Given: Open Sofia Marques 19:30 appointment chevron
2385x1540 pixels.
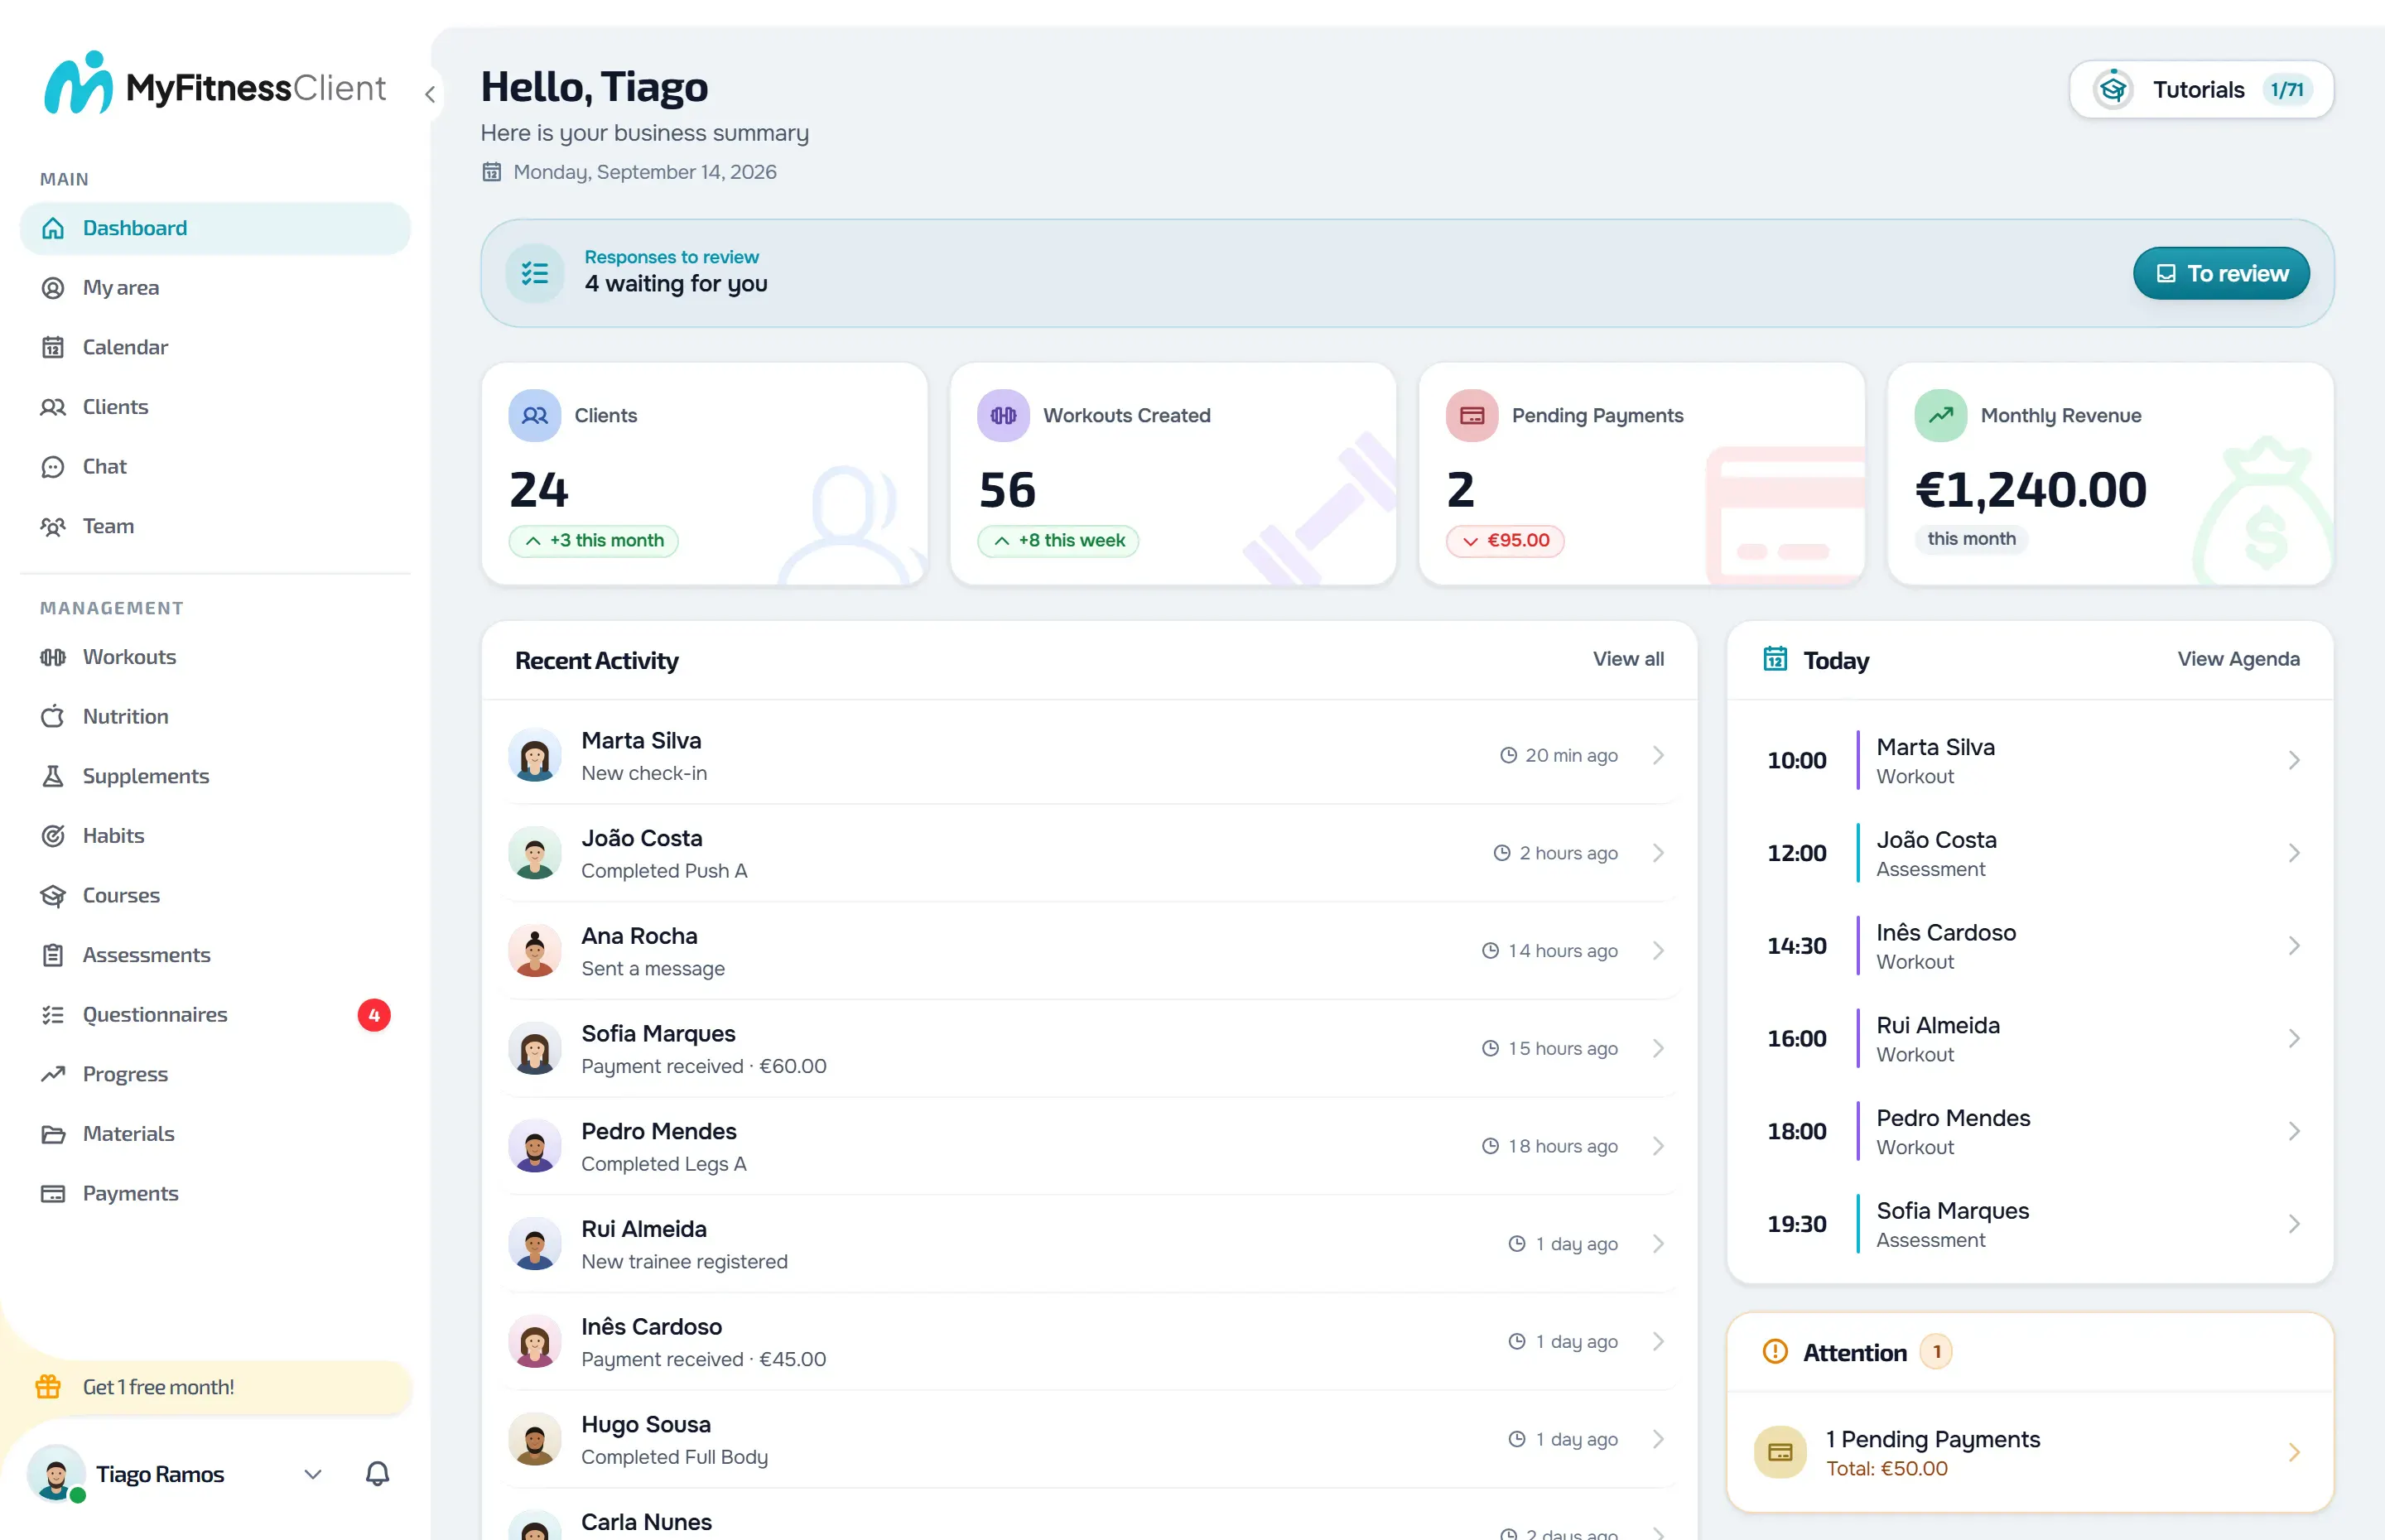Looking at the screenshot, I should [2294, 1224].
